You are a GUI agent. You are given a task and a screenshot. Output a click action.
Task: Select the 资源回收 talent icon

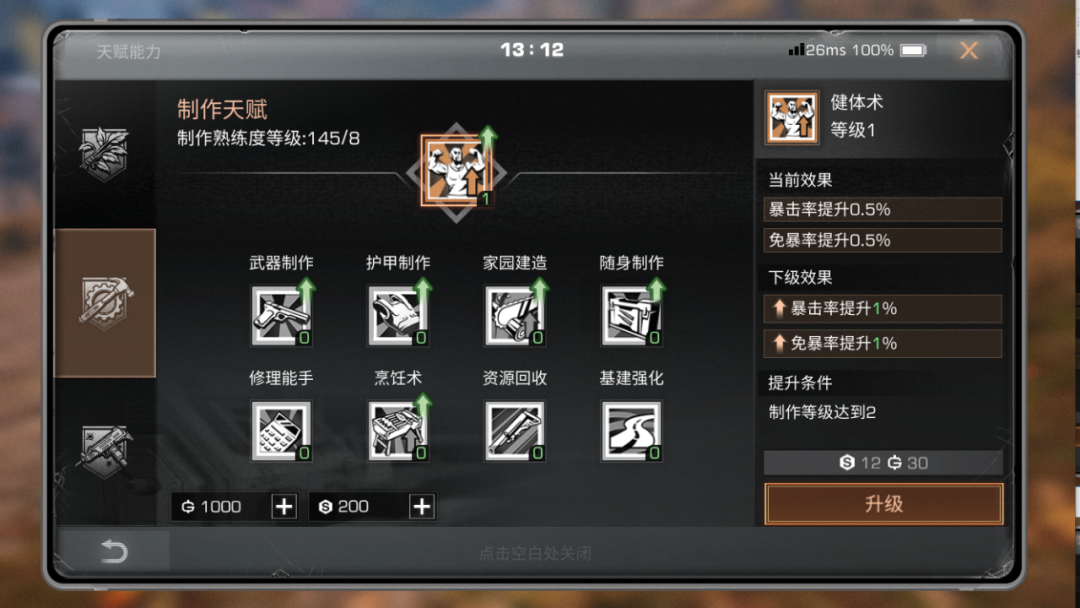(x=515, y=431)
